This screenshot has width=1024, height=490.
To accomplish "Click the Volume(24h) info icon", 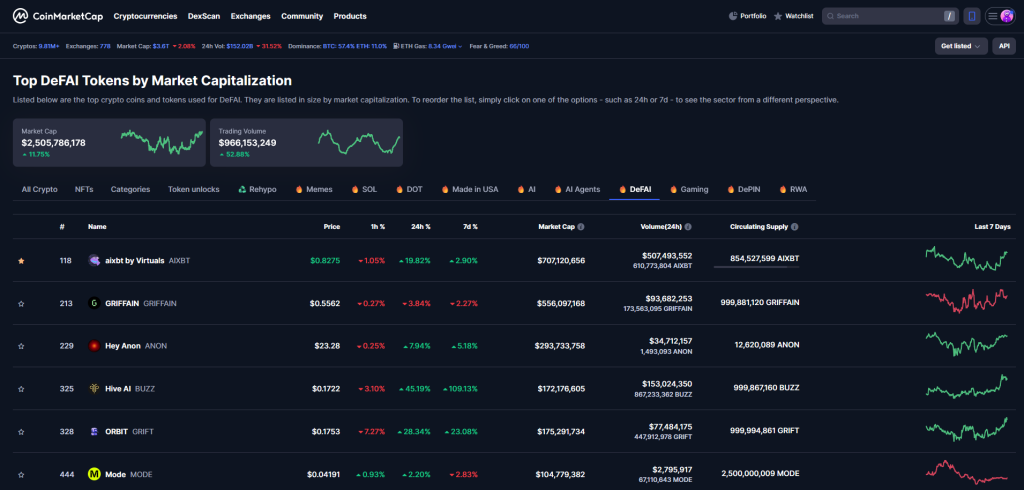I will point(688,227).
